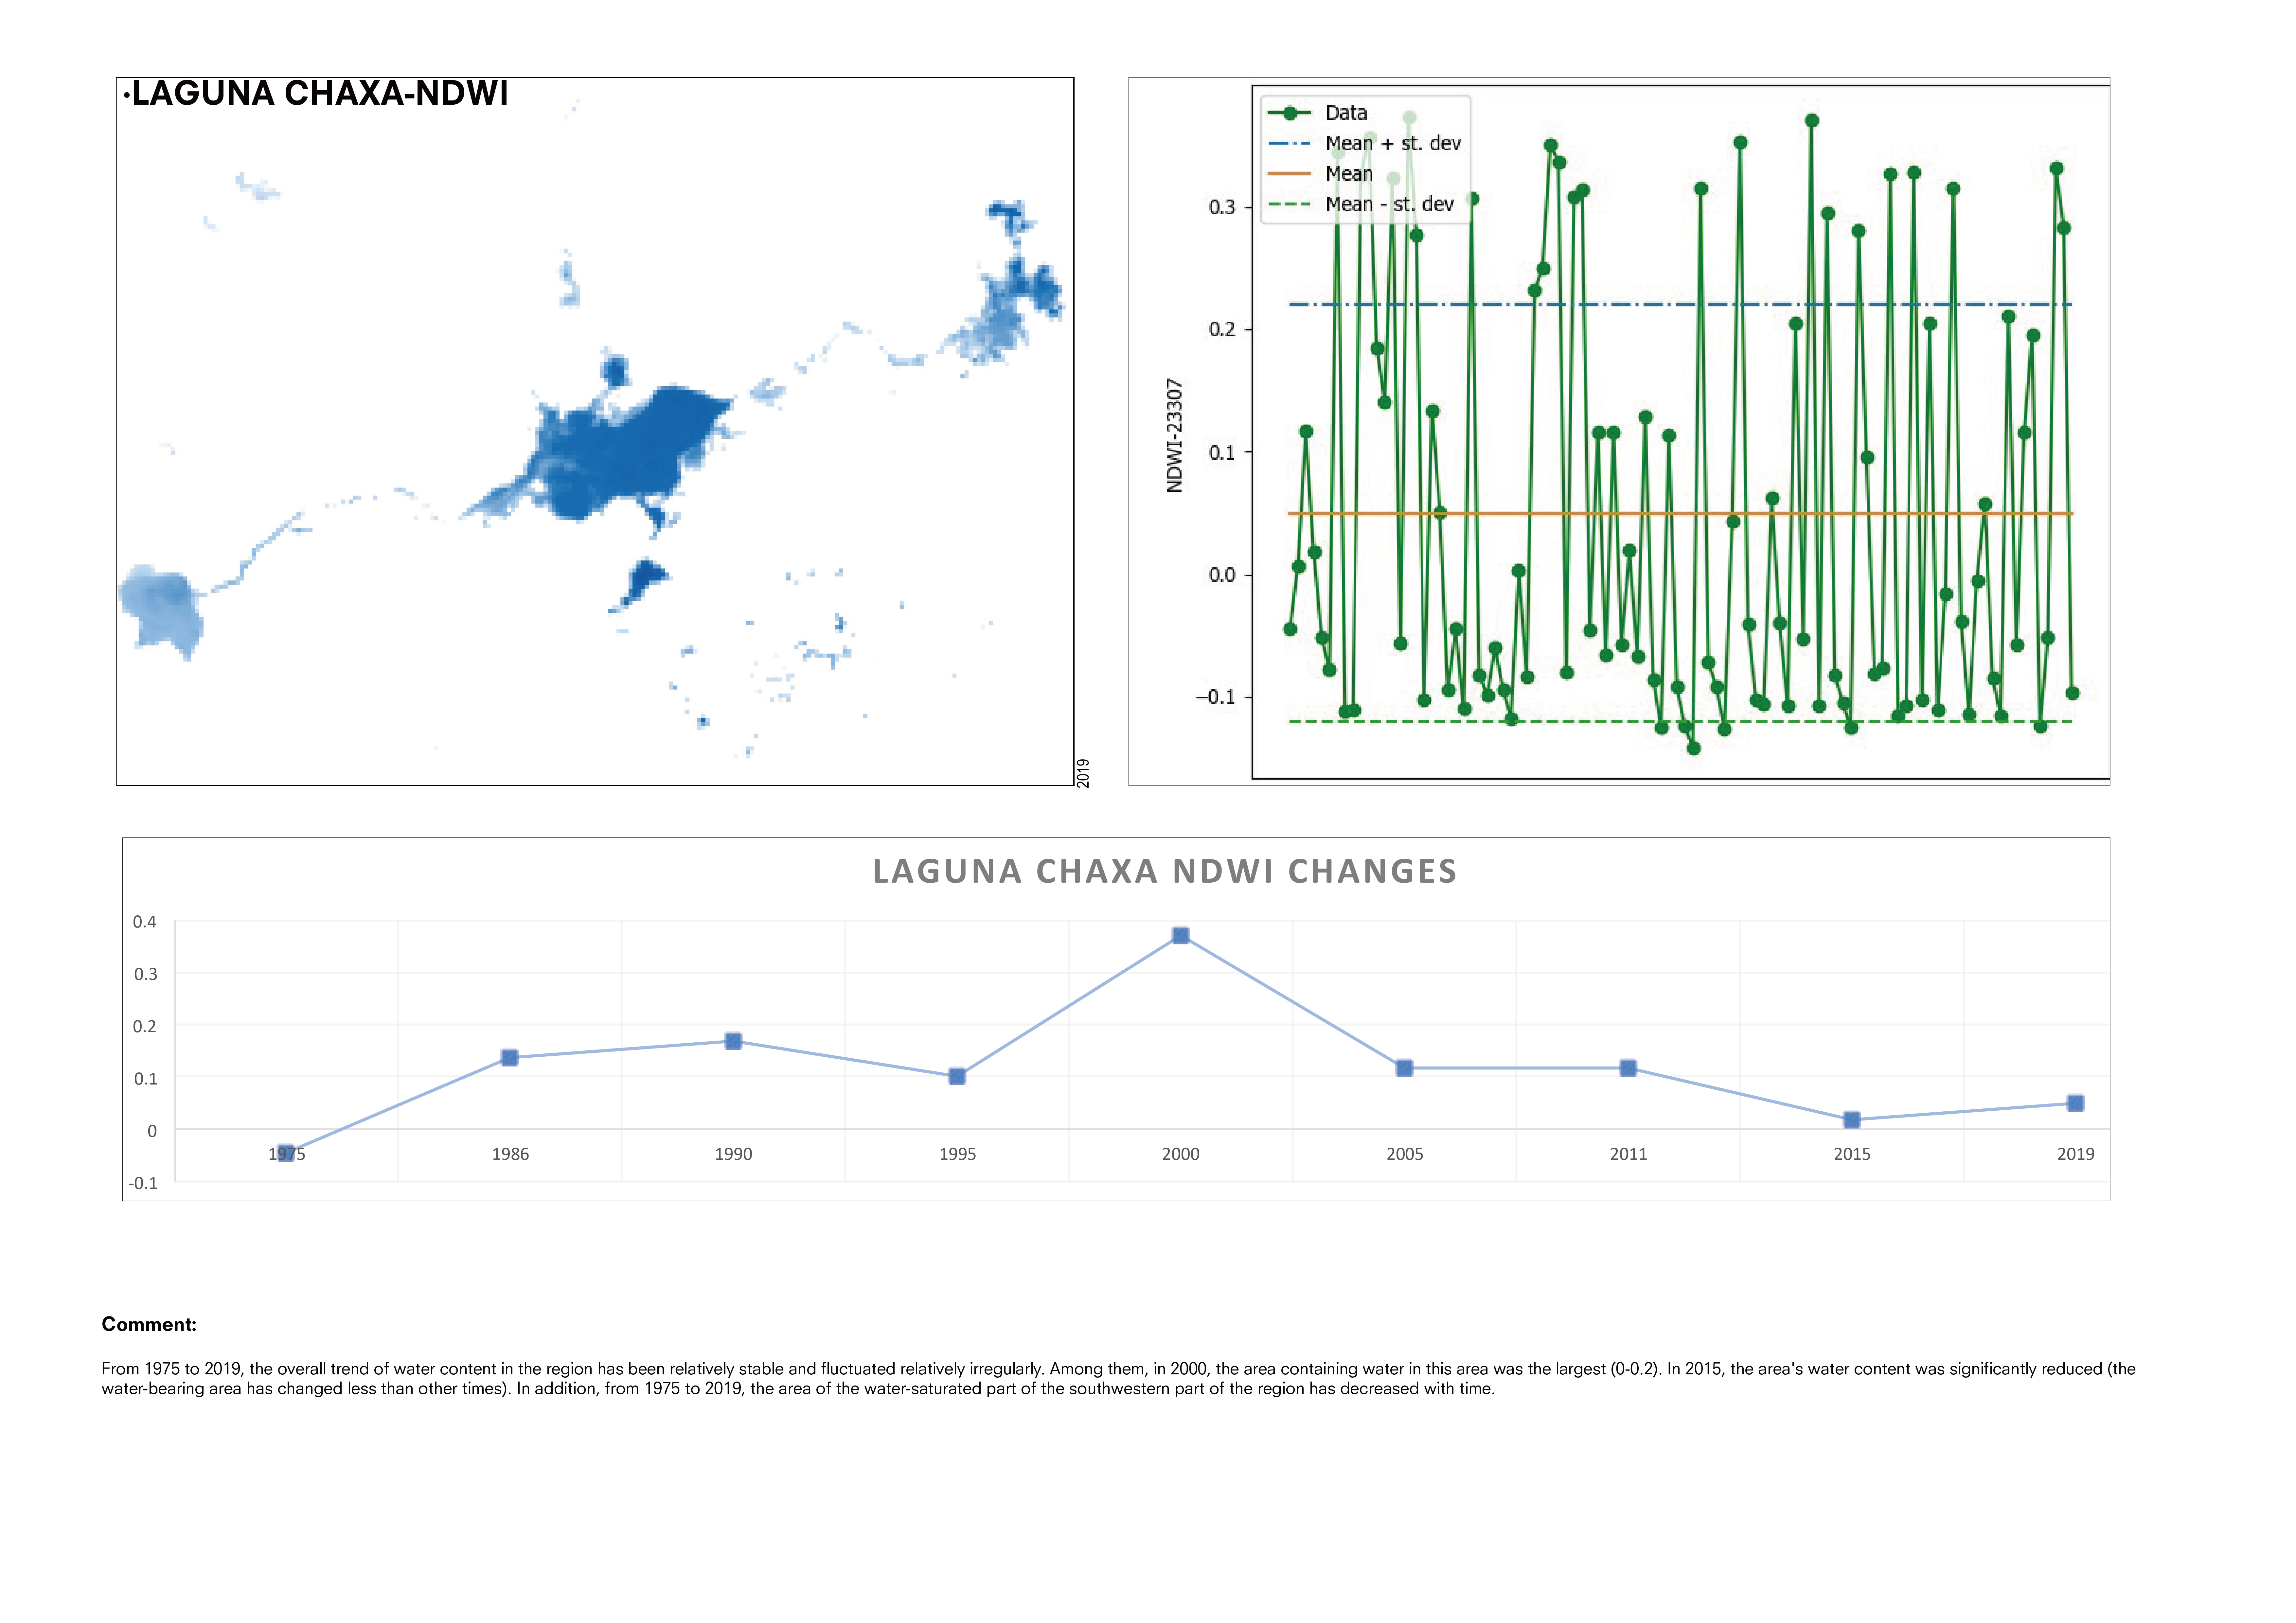The width and height of the screenshot is (2296, 1623).
Task: Click the Mean - st. dev legend entry
Action: click(1361, 204)
